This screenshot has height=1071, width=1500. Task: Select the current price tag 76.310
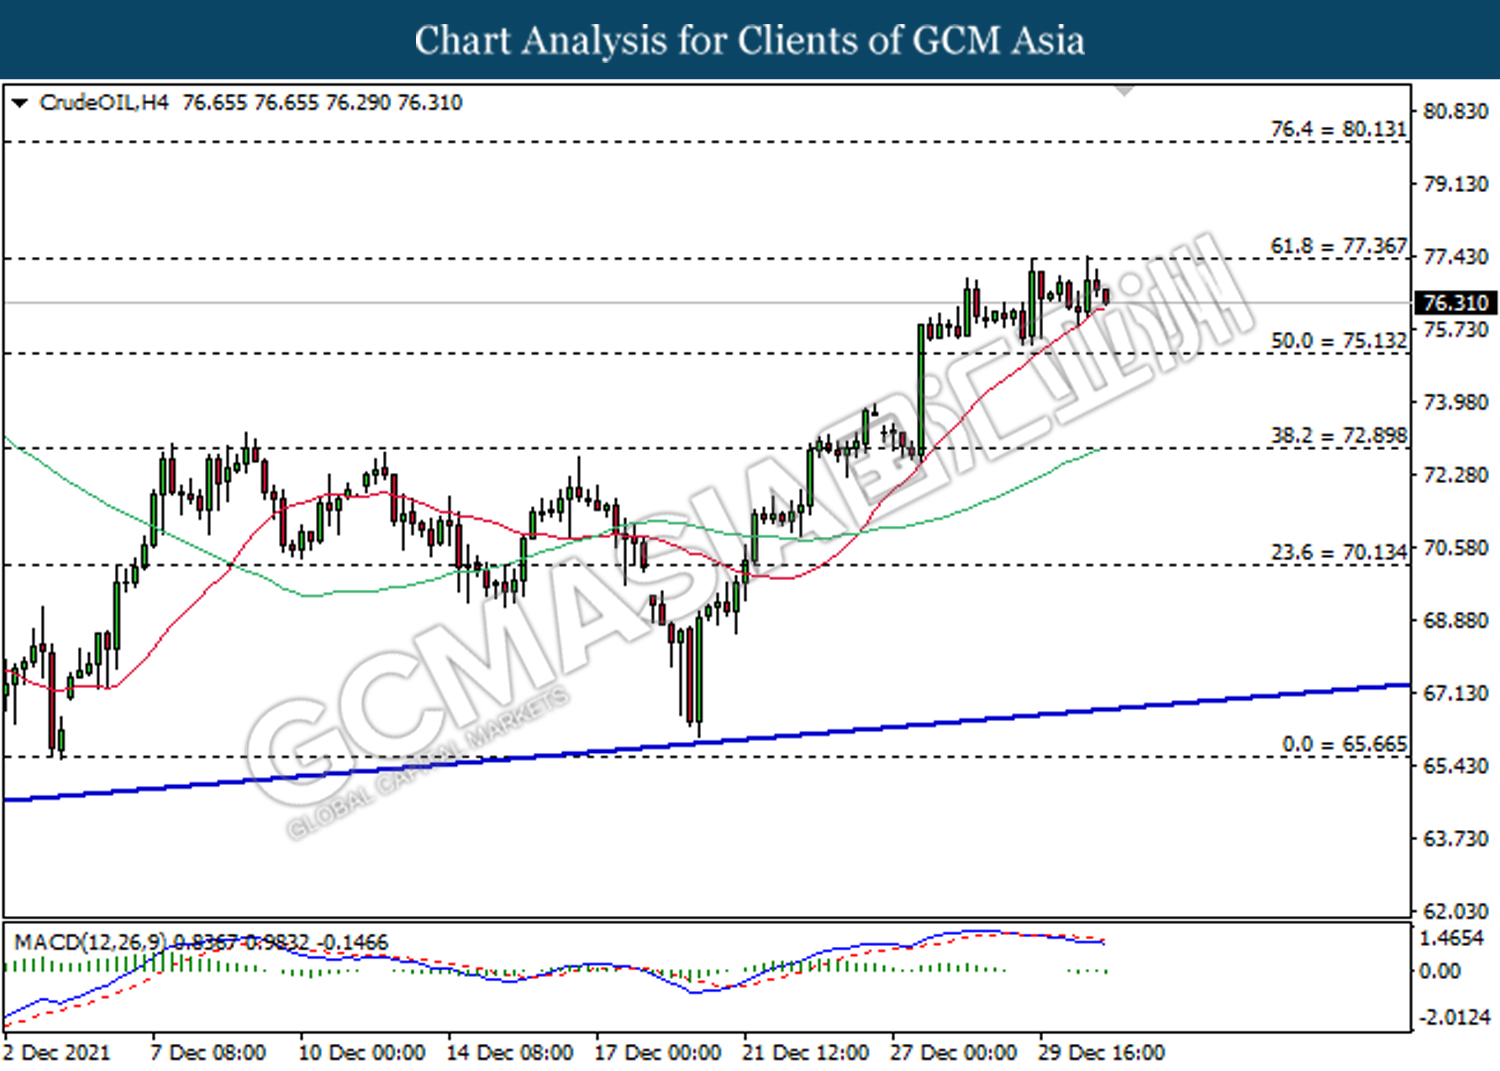[x=1456, y=302]
